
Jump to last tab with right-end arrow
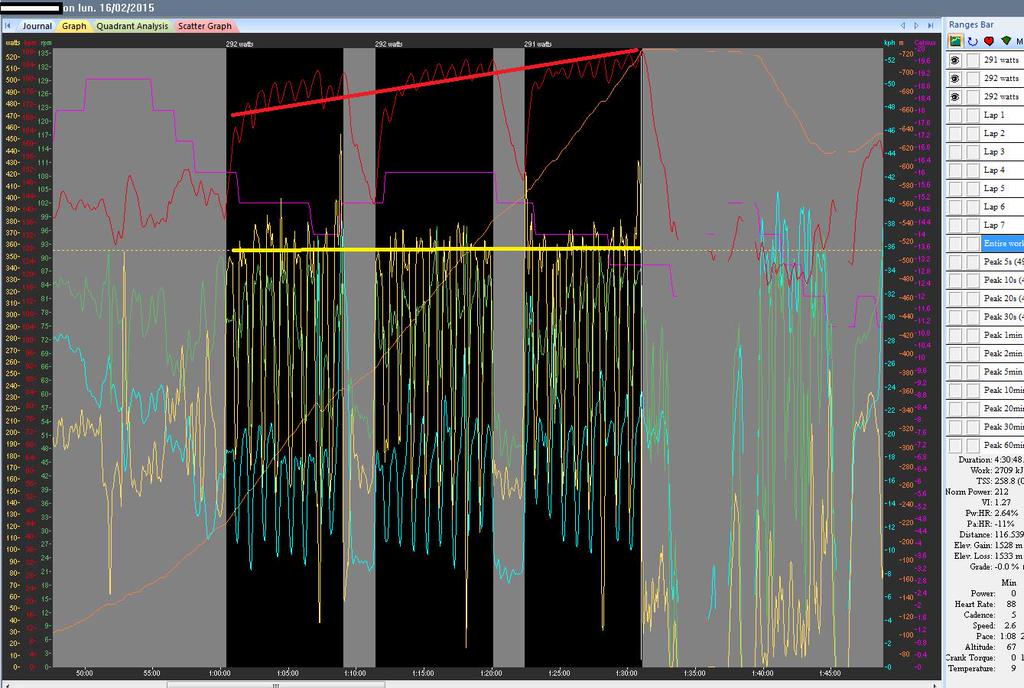pyautogui.click(x=931, y=25)
